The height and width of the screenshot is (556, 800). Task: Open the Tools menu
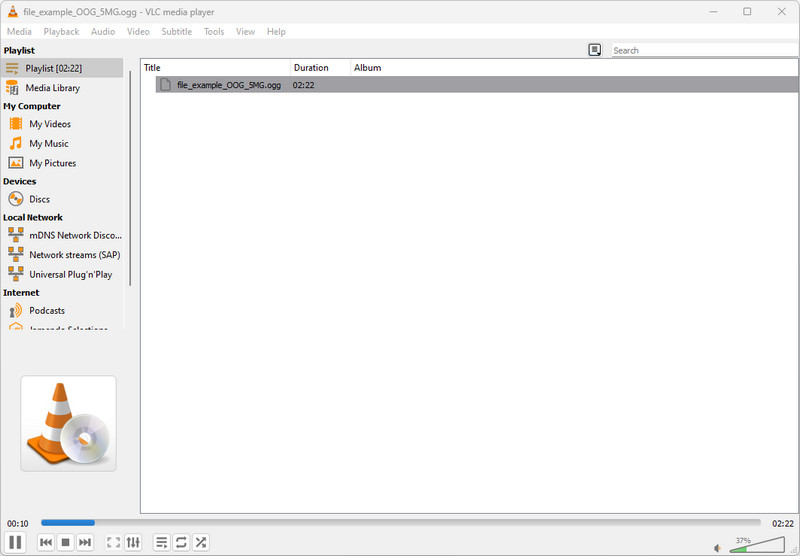(x=214, y=32)
